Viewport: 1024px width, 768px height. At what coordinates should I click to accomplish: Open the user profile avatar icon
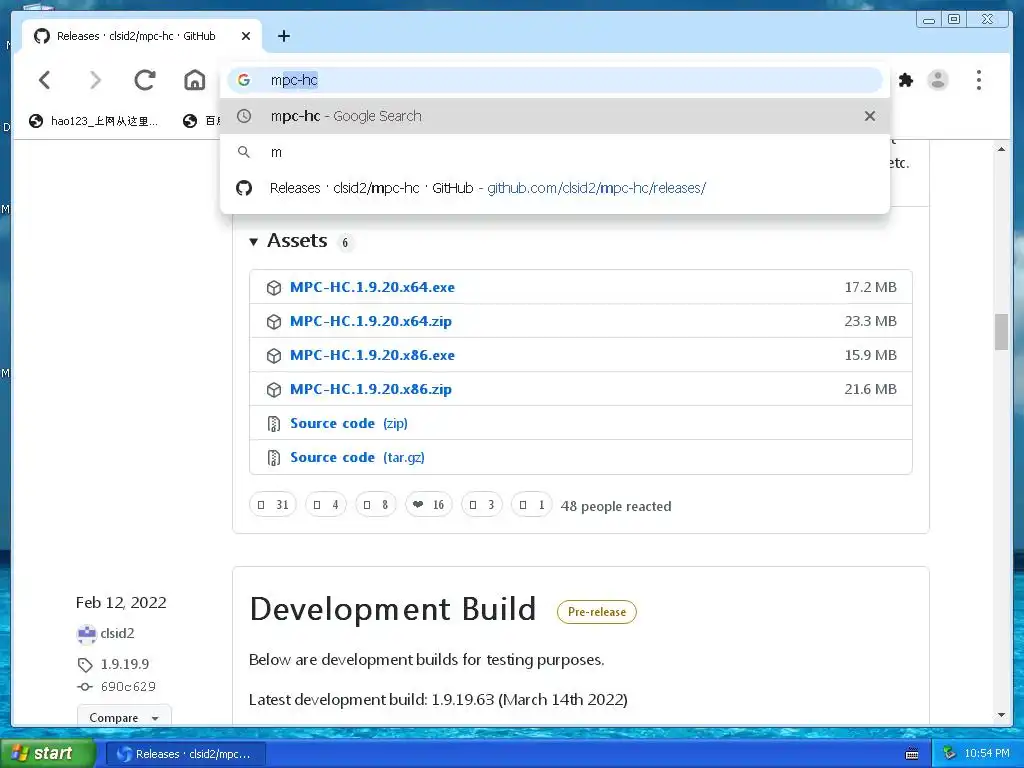(938, 80)
